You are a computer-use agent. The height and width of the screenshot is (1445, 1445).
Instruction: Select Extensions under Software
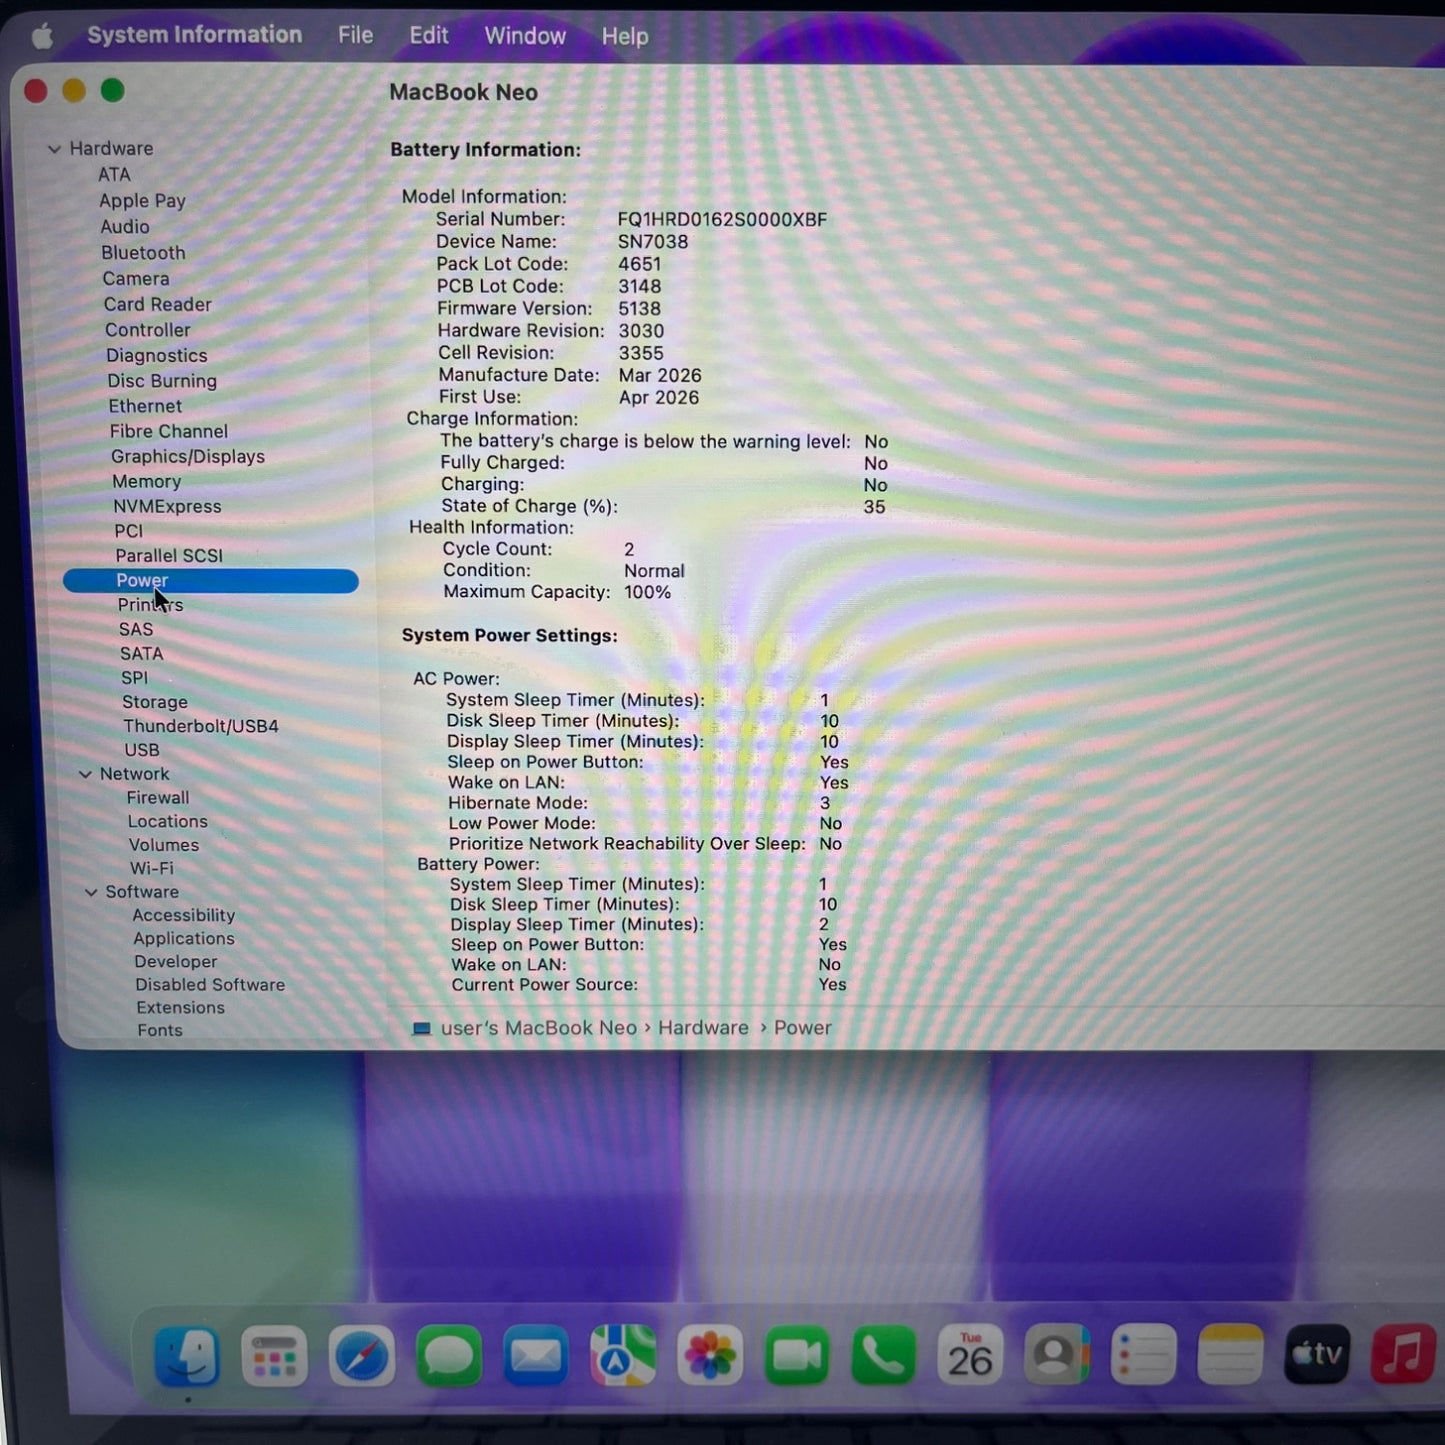(181, 1008)
